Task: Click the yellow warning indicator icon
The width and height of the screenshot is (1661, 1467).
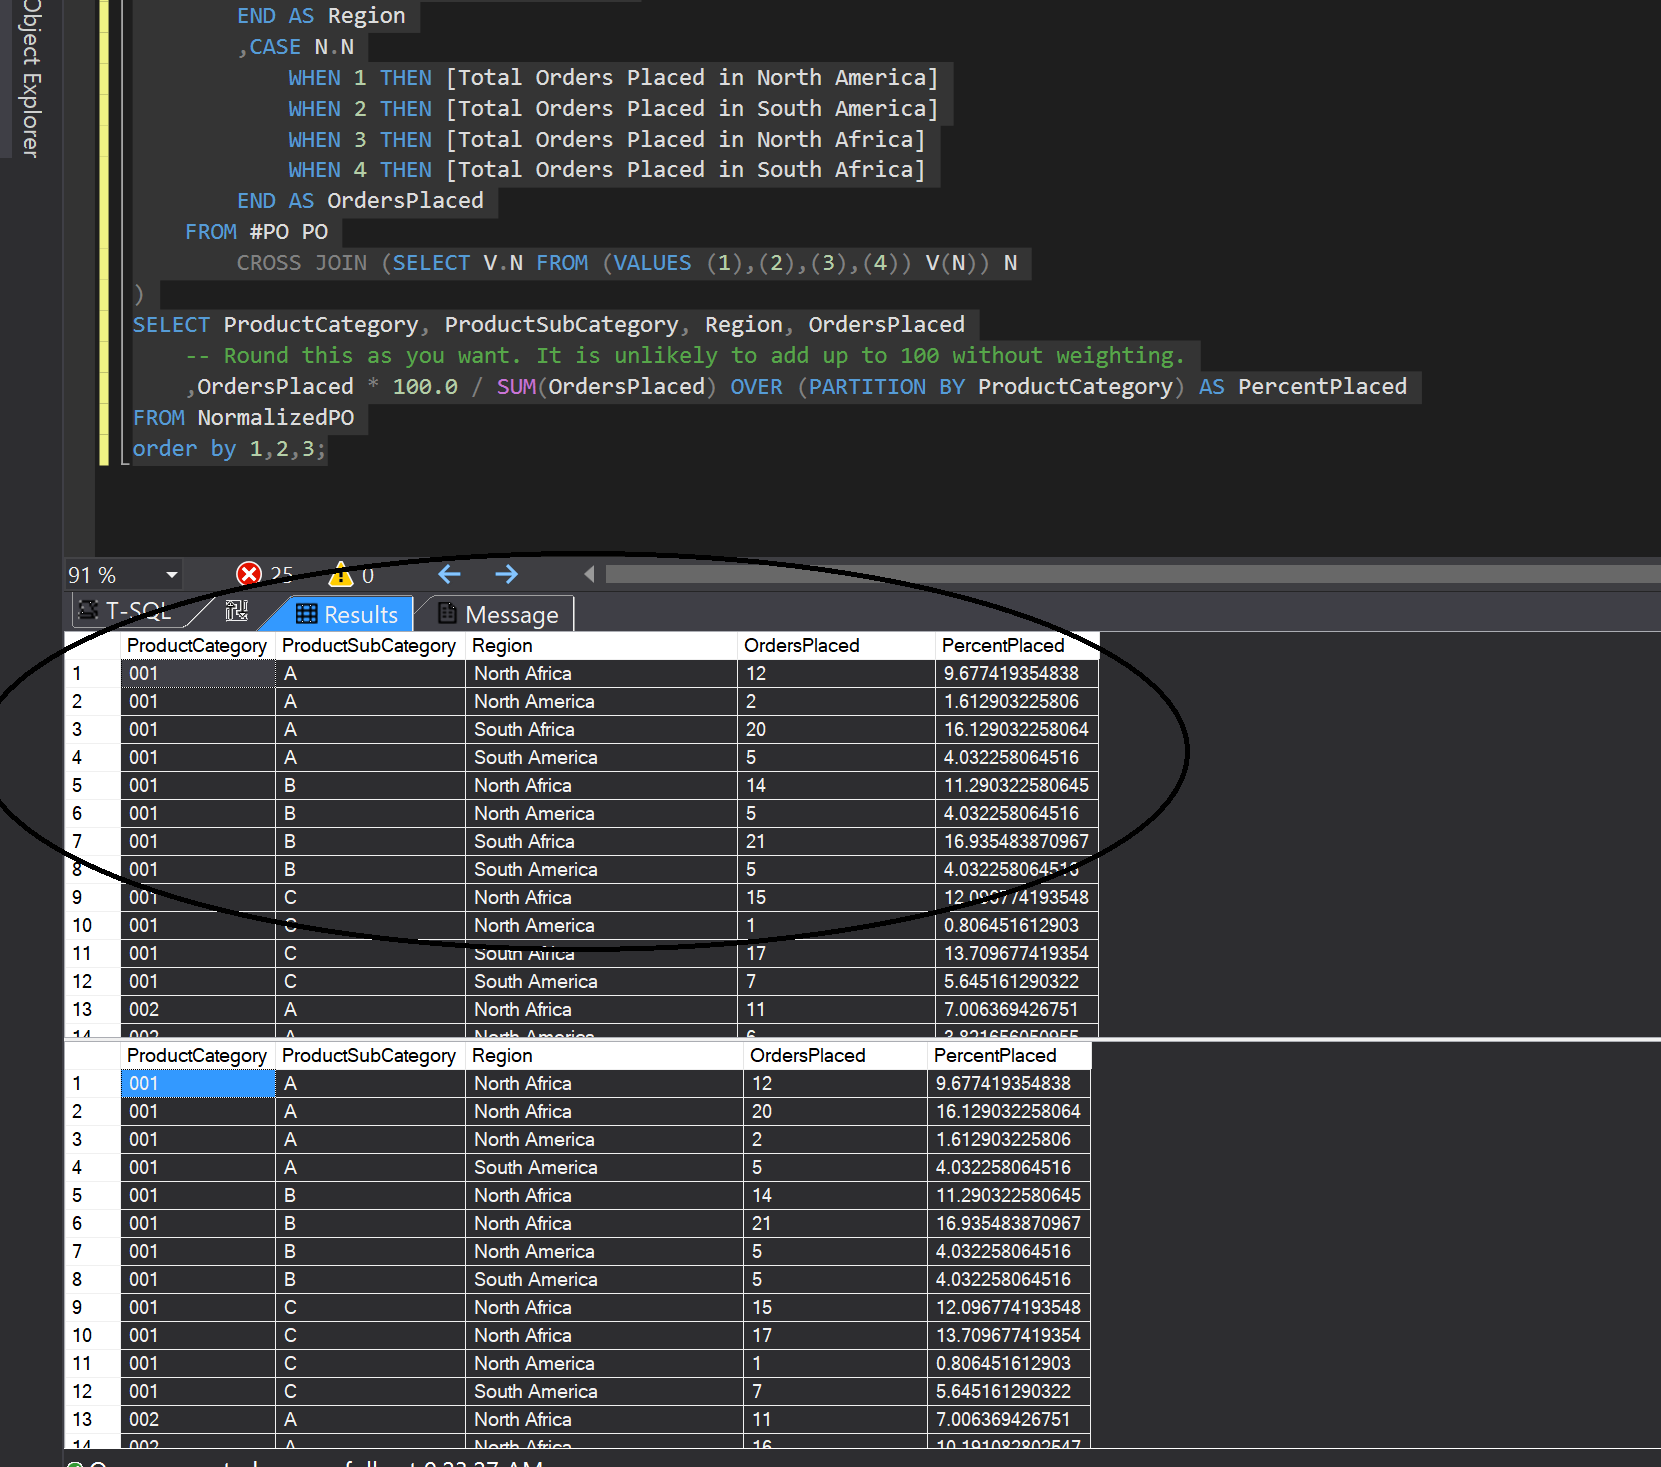Action: (x=341, y=574)
